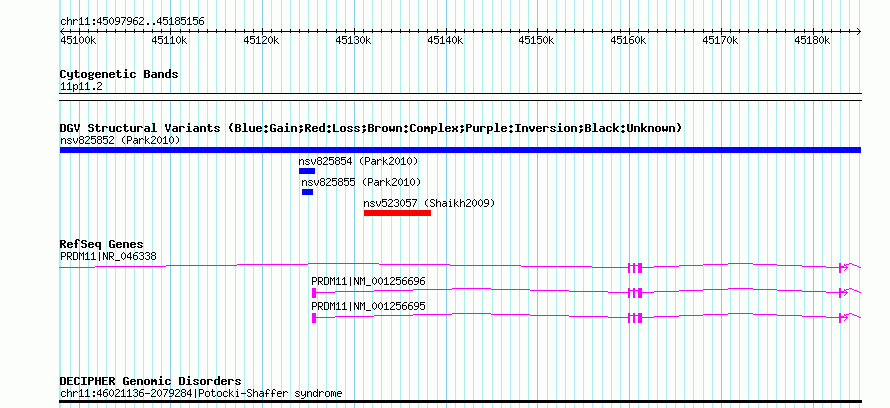Click the Cytogenetic Bands track title
The image size is (890, 408).
[x=119, y=74]
